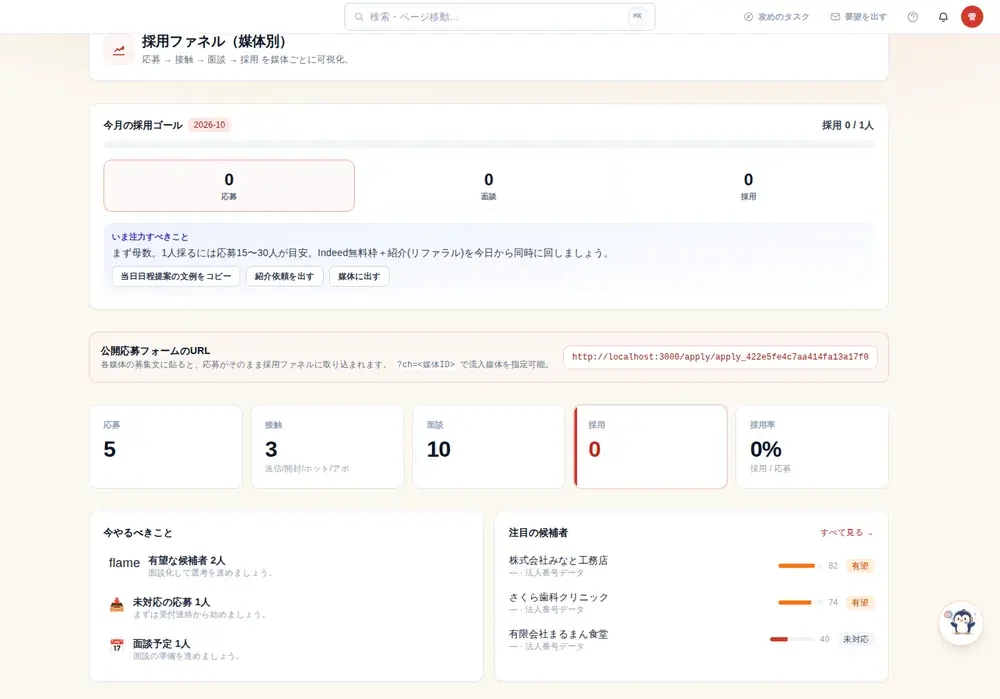Select the 応募 goal tab showing 0
1000x699 pixels.
point(229,186)
